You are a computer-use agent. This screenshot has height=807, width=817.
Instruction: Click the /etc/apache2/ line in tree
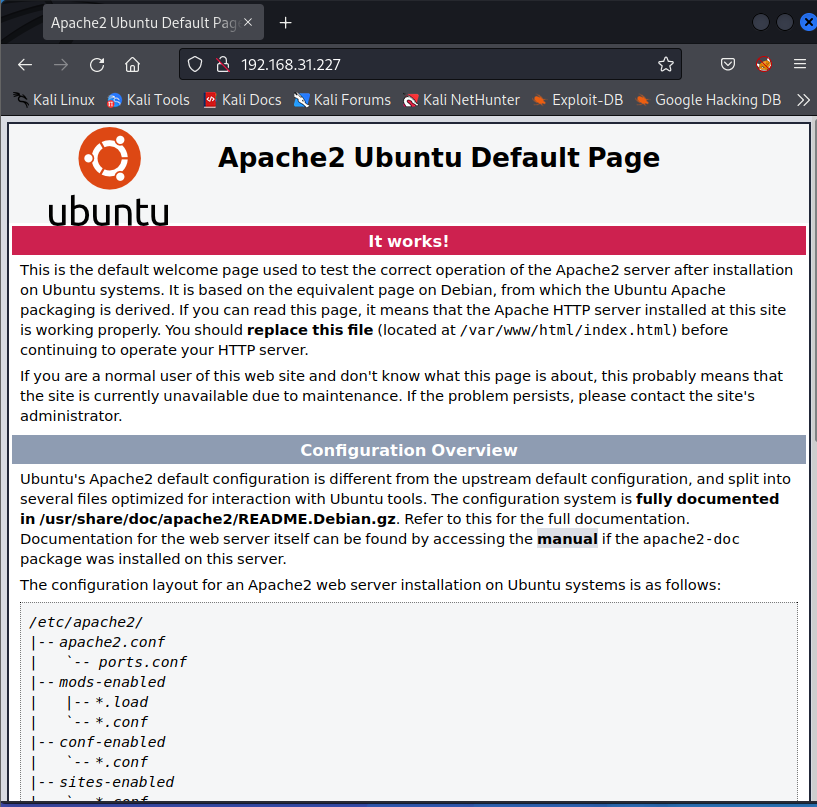86,622
